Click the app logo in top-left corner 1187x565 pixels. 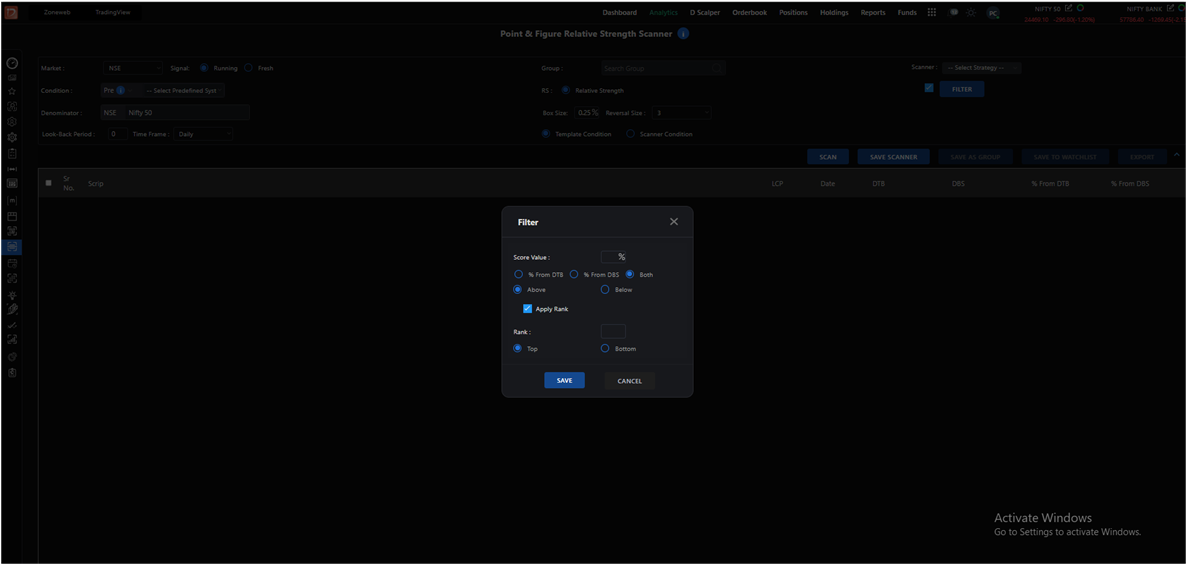pyautogui.click(x=11, y=12)
